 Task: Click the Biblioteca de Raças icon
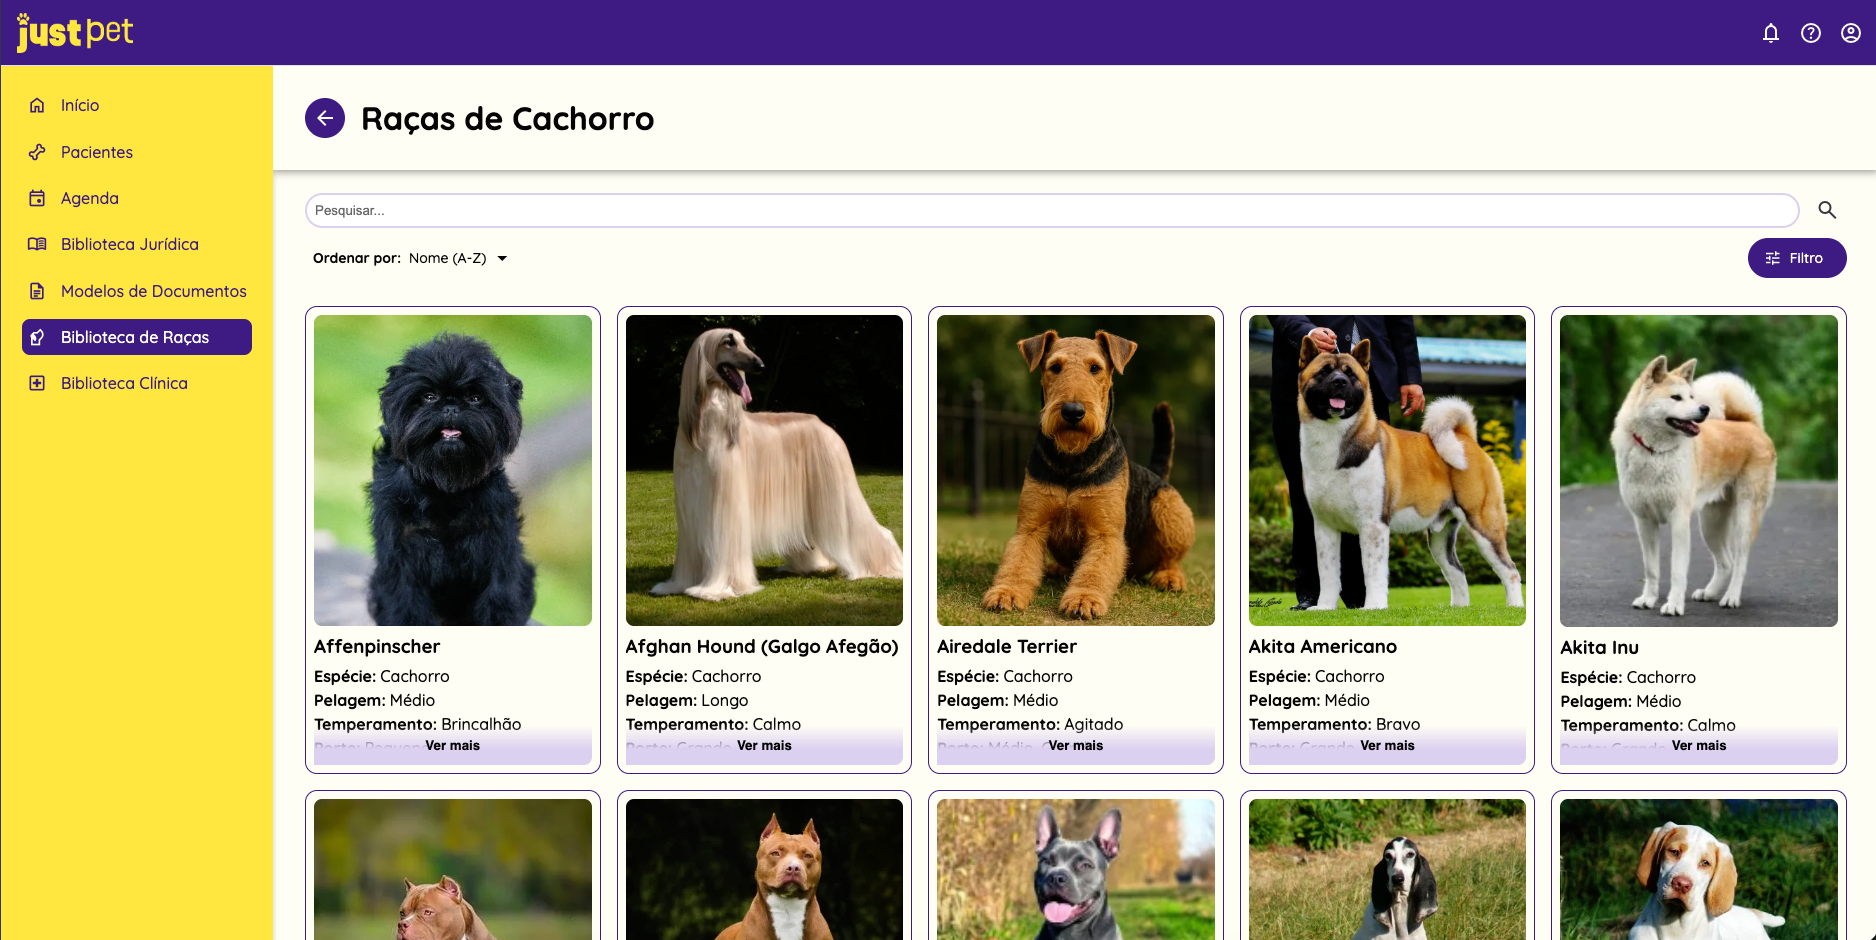[x=37, y=337]
